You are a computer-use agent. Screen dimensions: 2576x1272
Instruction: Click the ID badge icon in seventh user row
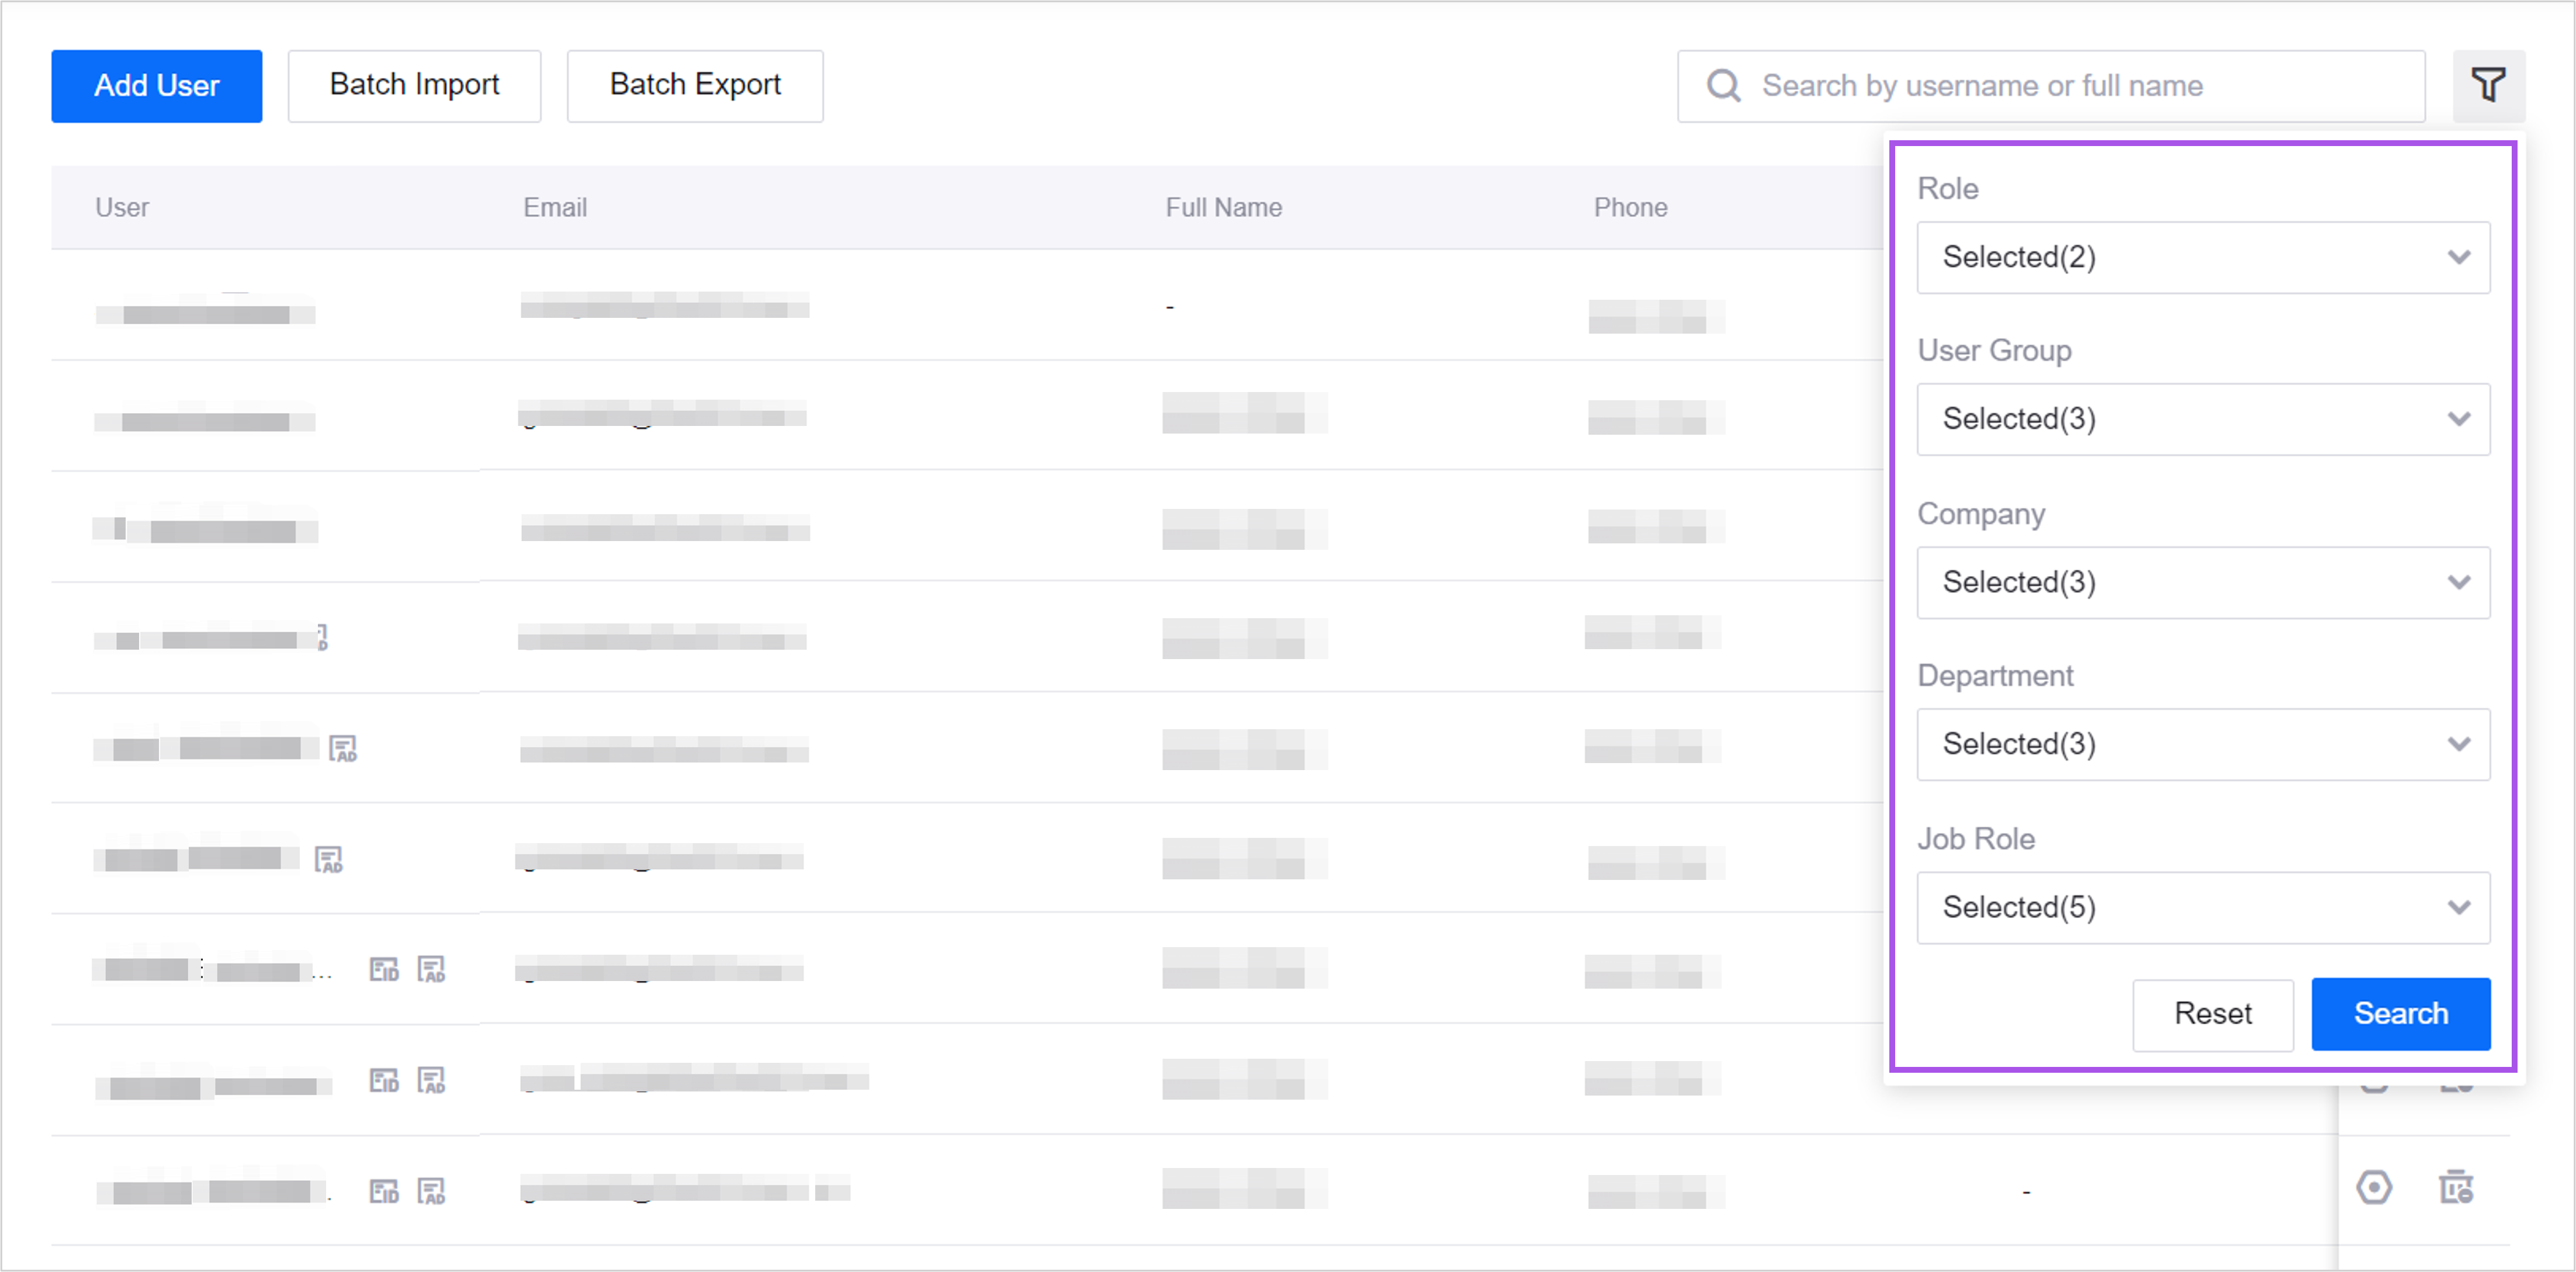[384, 969]
